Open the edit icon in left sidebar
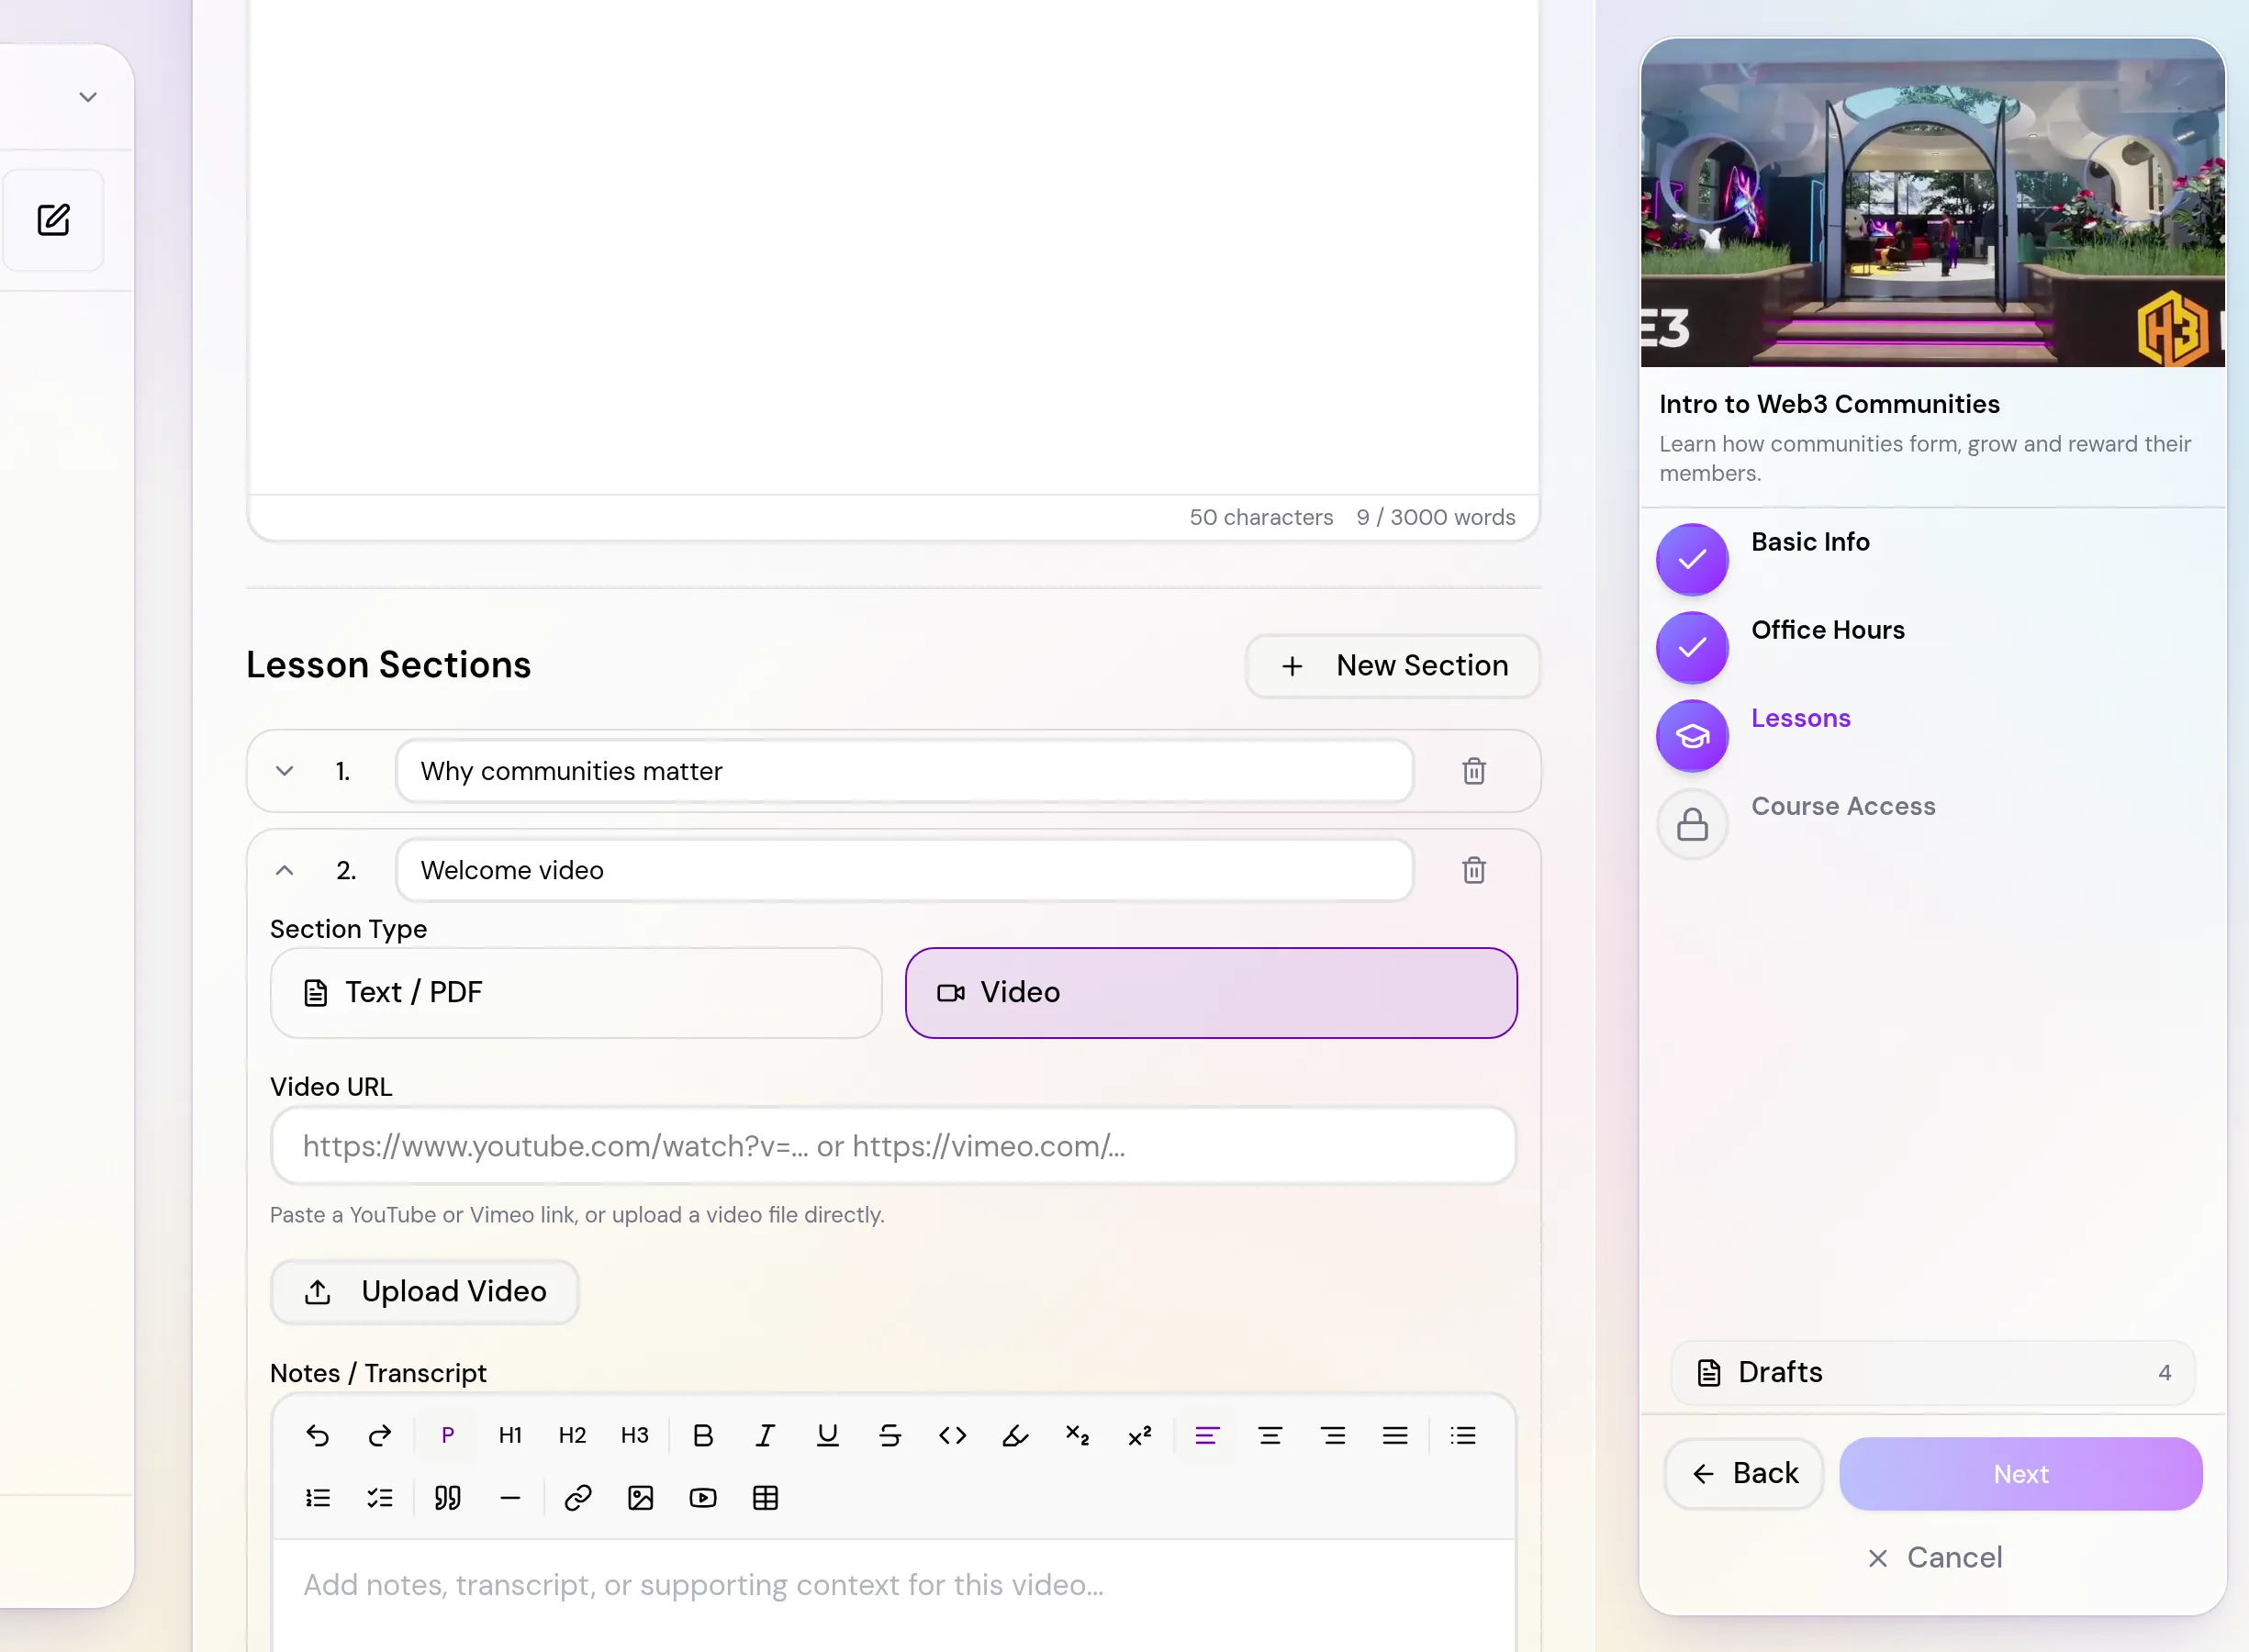Screen dimensions: 2249x1652 tap(53, 220)
